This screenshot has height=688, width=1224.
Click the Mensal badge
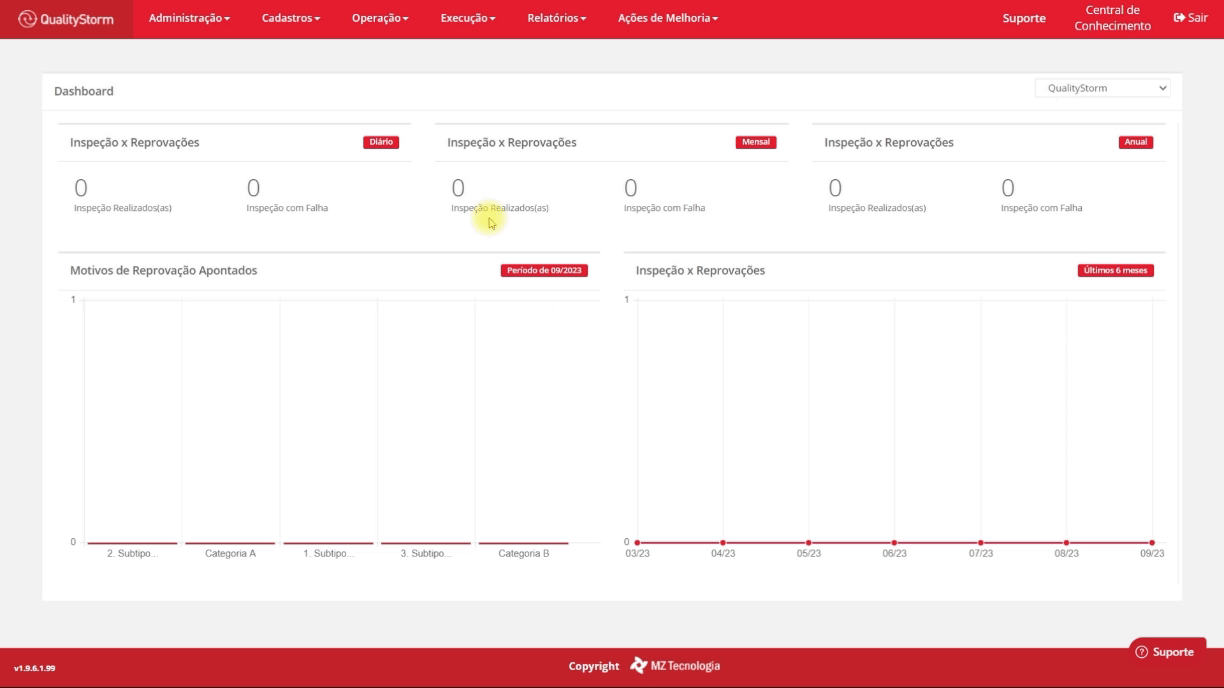[x=756, y=142]
